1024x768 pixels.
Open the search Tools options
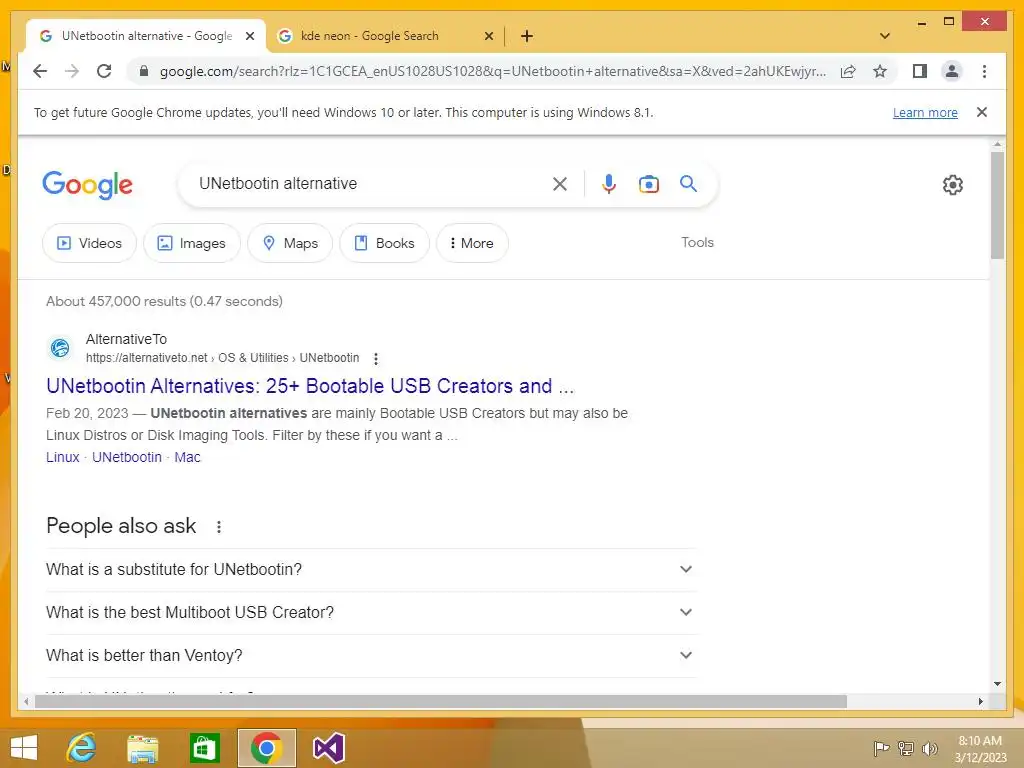(x=697, y=242)
